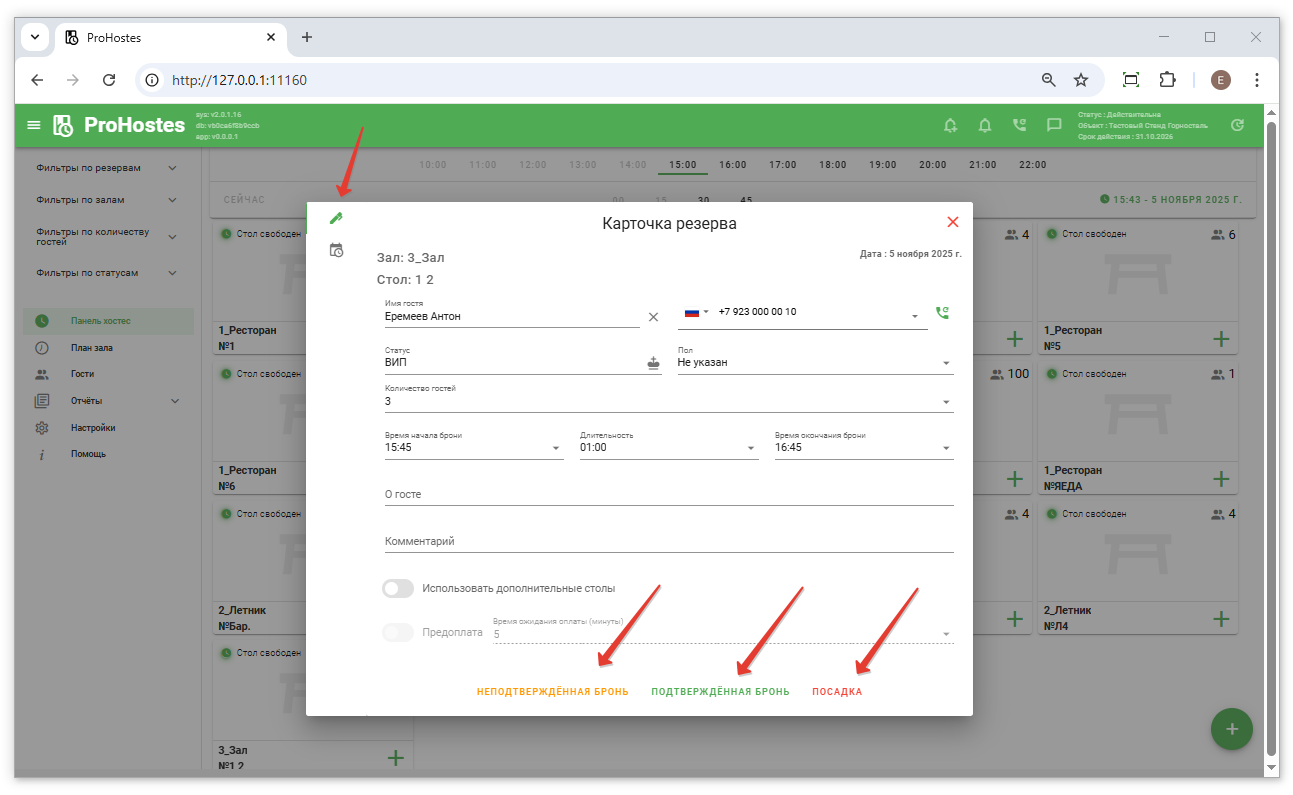
Task: Open the hamburger main menu
Action: (34, 125)
